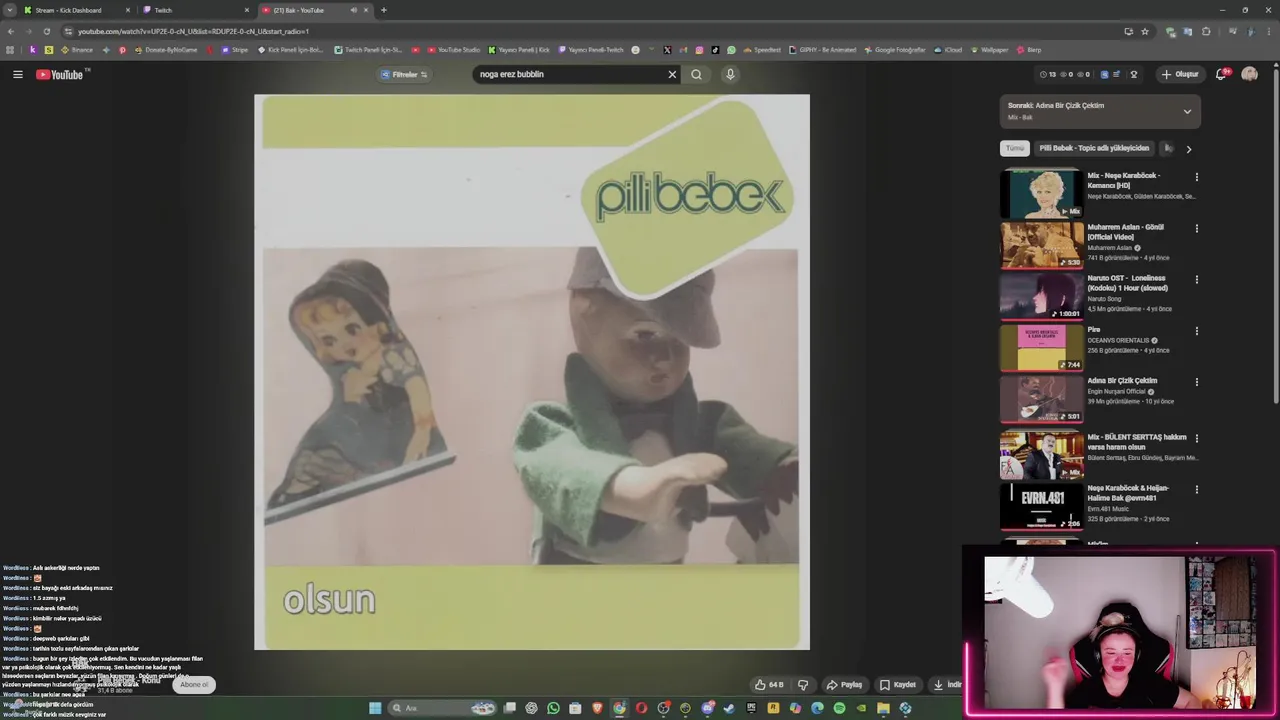Viewport: 1280px width, 720px height.
Task: Open the 'Google Fotoğraflar' bookmark
Action: [895, 50]
